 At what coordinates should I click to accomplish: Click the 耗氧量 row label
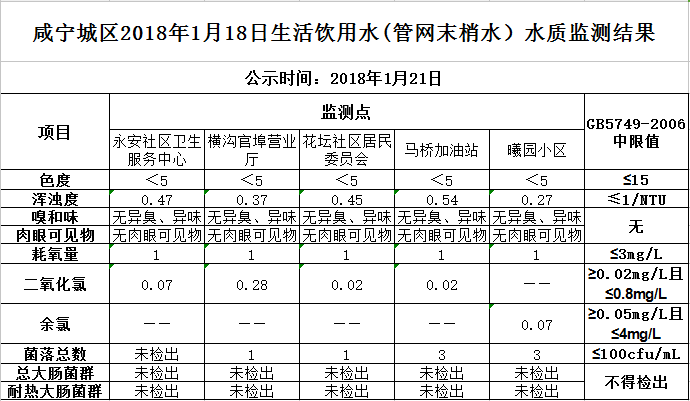[54, 255]
